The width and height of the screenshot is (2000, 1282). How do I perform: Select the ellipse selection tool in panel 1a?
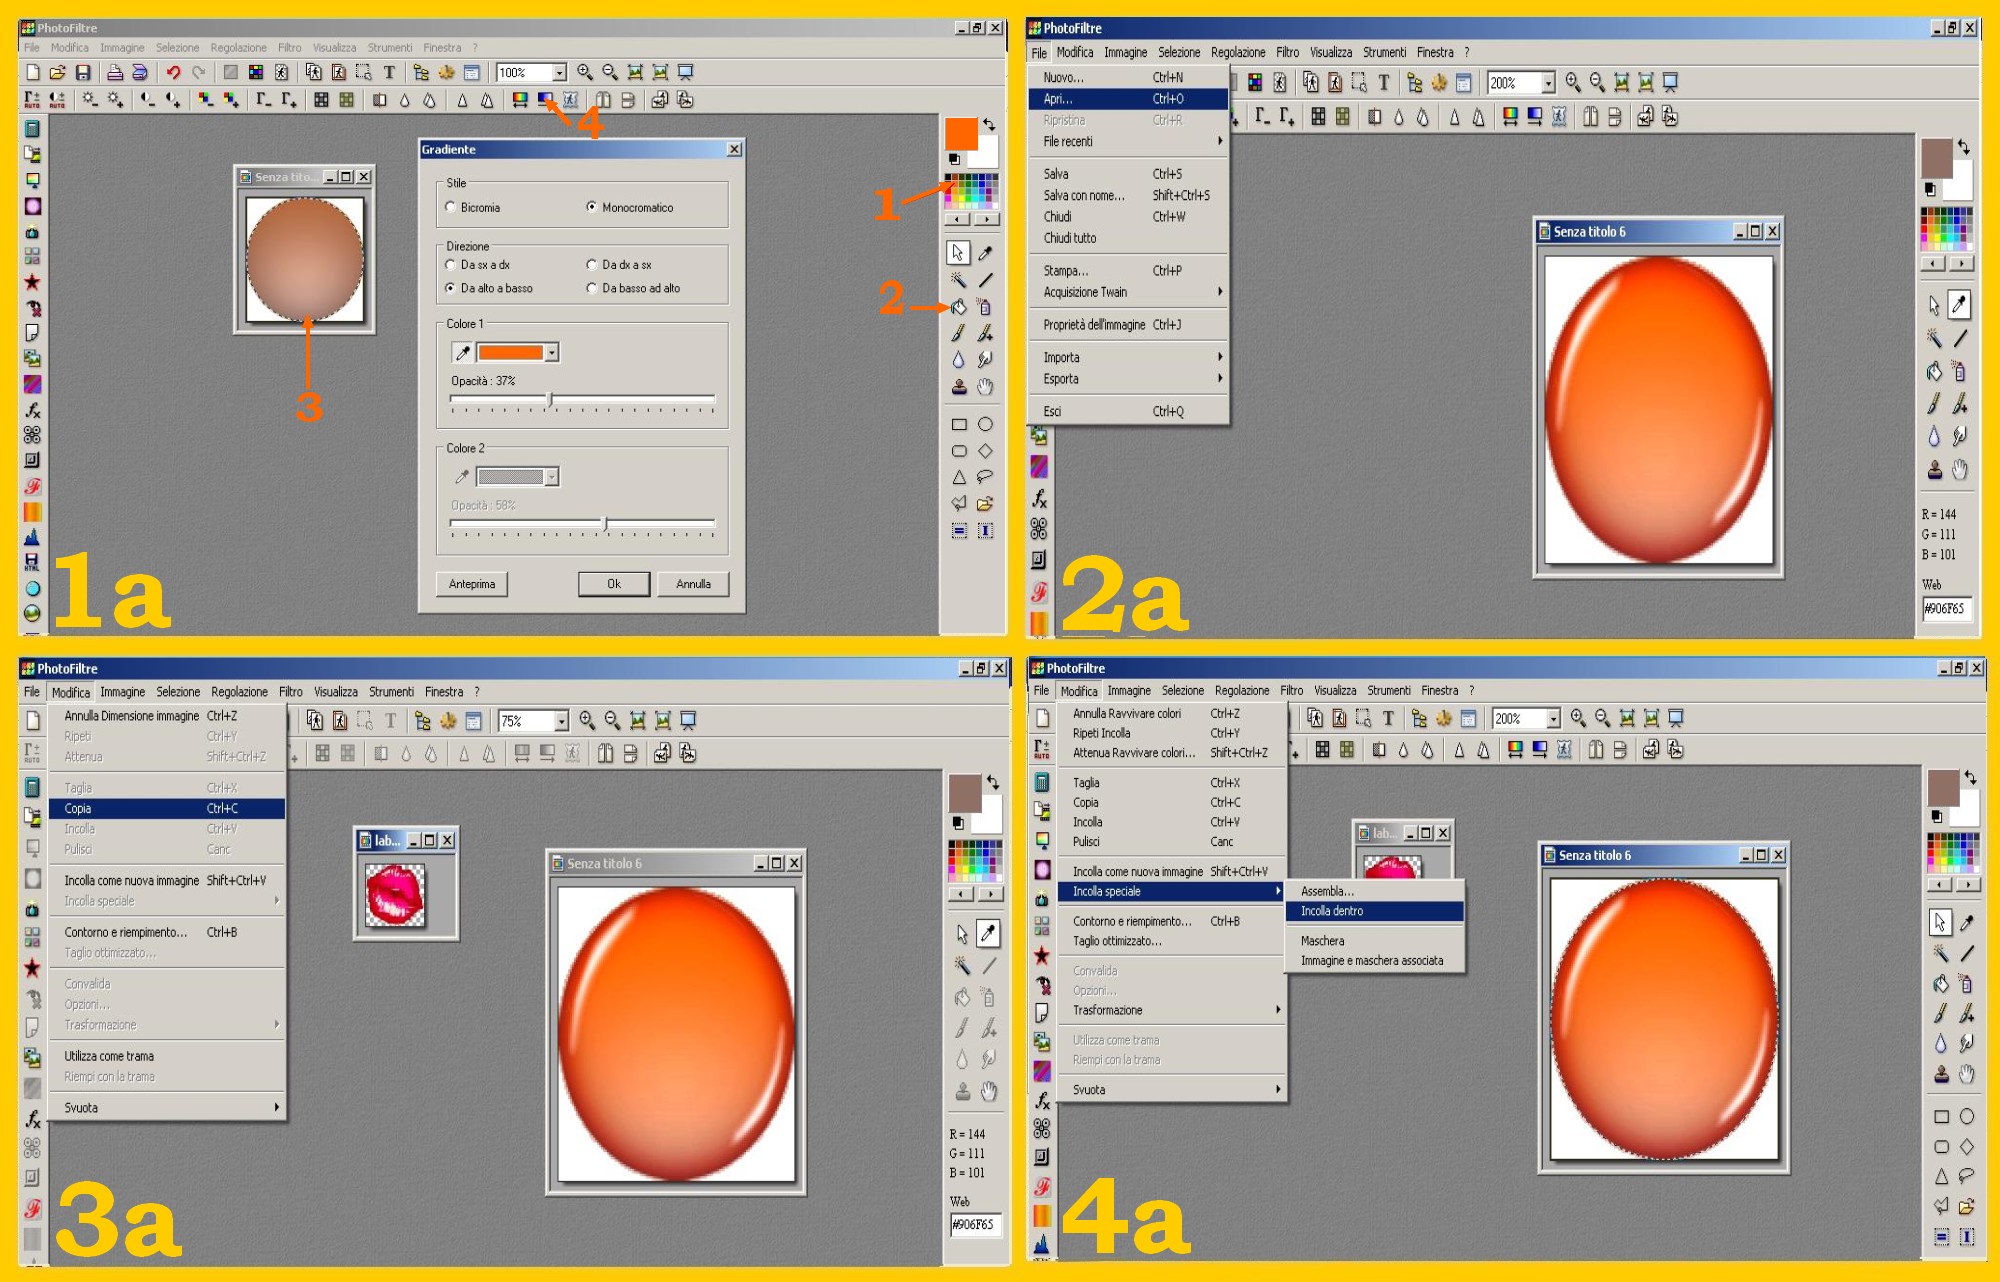click(985, 424)
